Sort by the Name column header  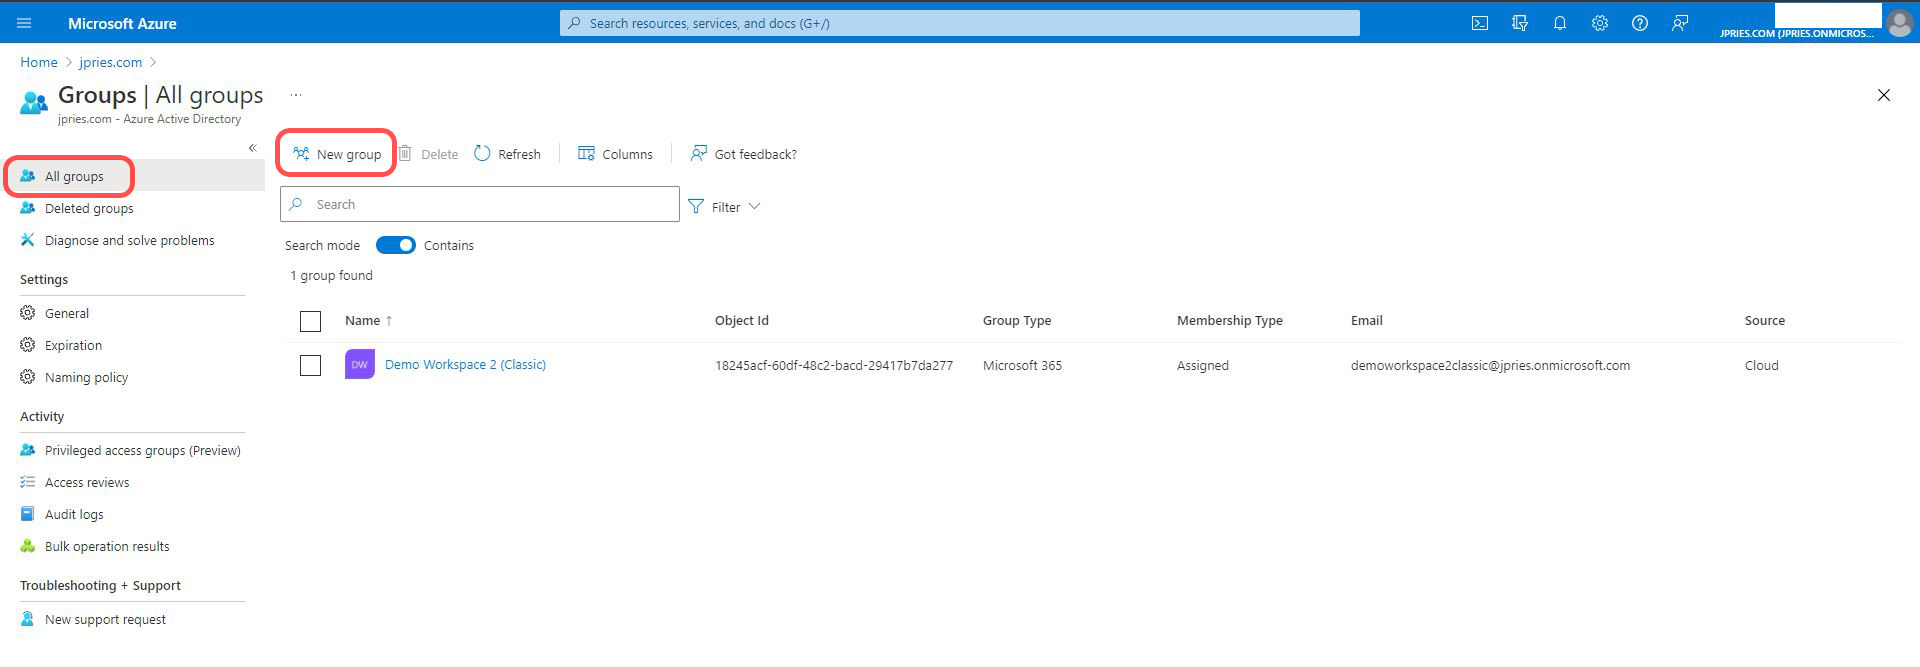coord(363,321)
